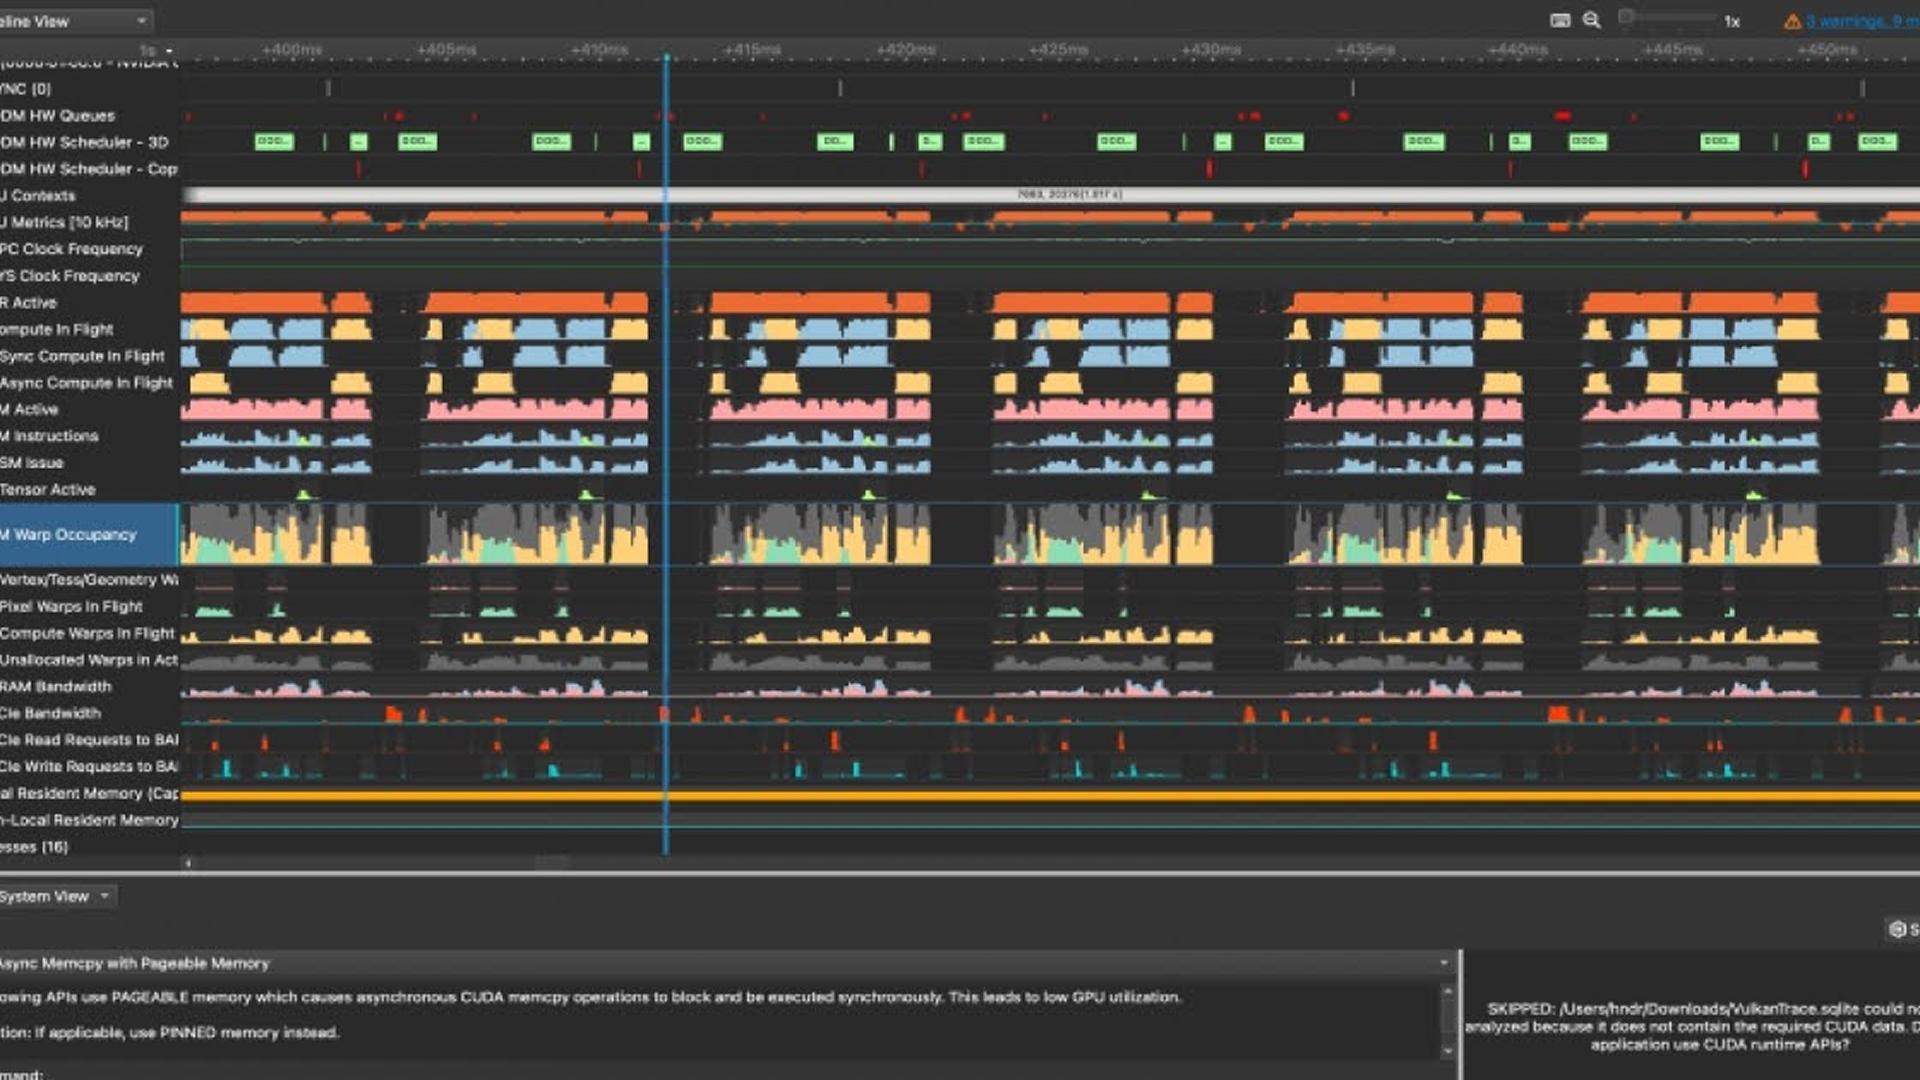The image size is (1920, 1080).
Task: Click the screenshot preview icon near the zoom controls
Action: tap(1560, 20)
